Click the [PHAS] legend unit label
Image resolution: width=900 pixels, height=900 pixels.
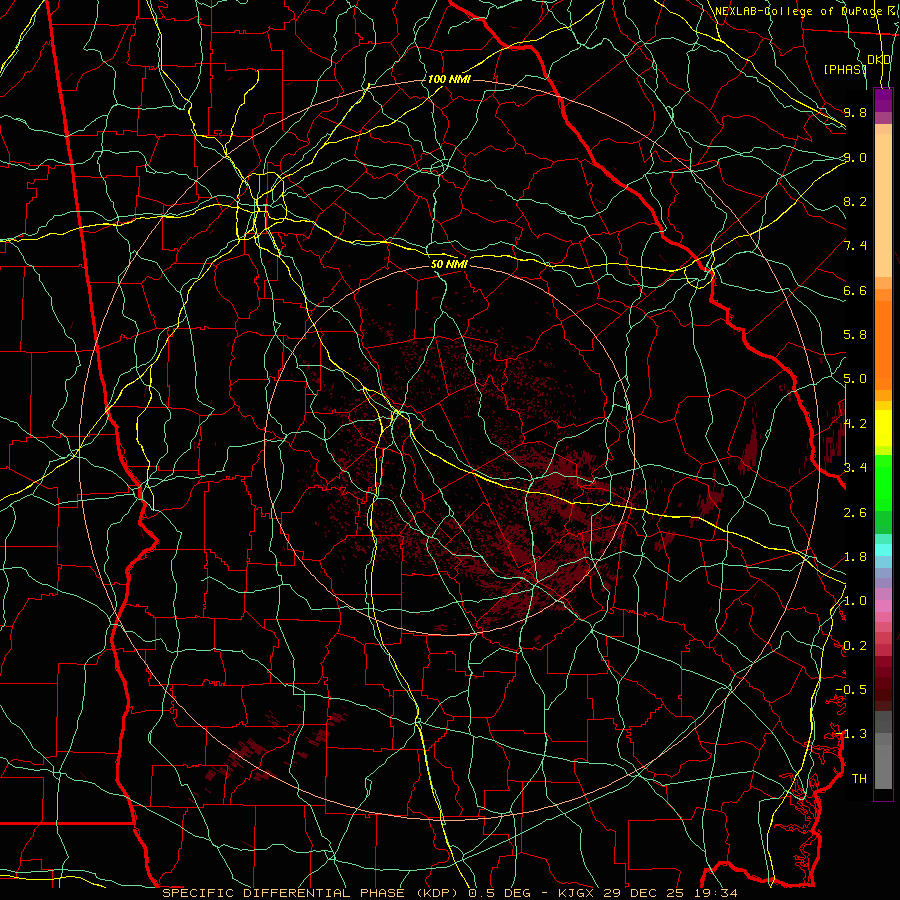pyautogui.click(x=845, y=69)
